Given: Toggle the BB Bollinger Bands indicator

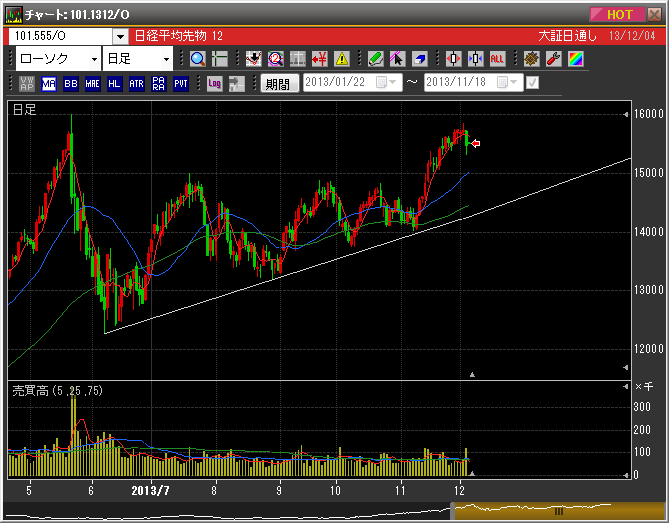Looking at the screenshot, I should (x=70, y=84).
